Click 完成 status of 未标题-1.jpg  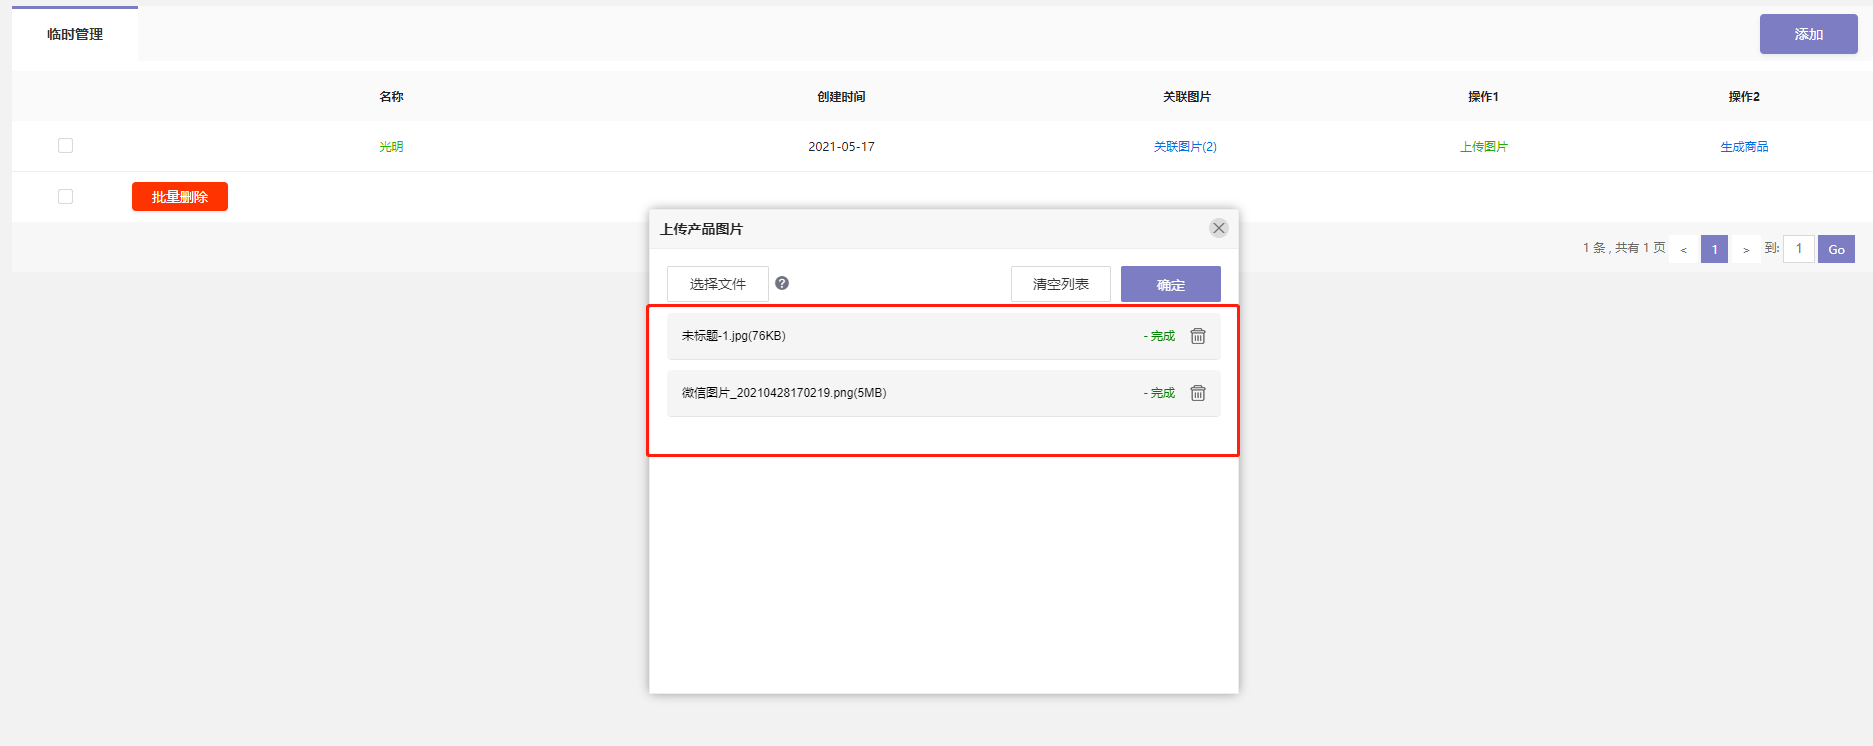pos(1160,336)
